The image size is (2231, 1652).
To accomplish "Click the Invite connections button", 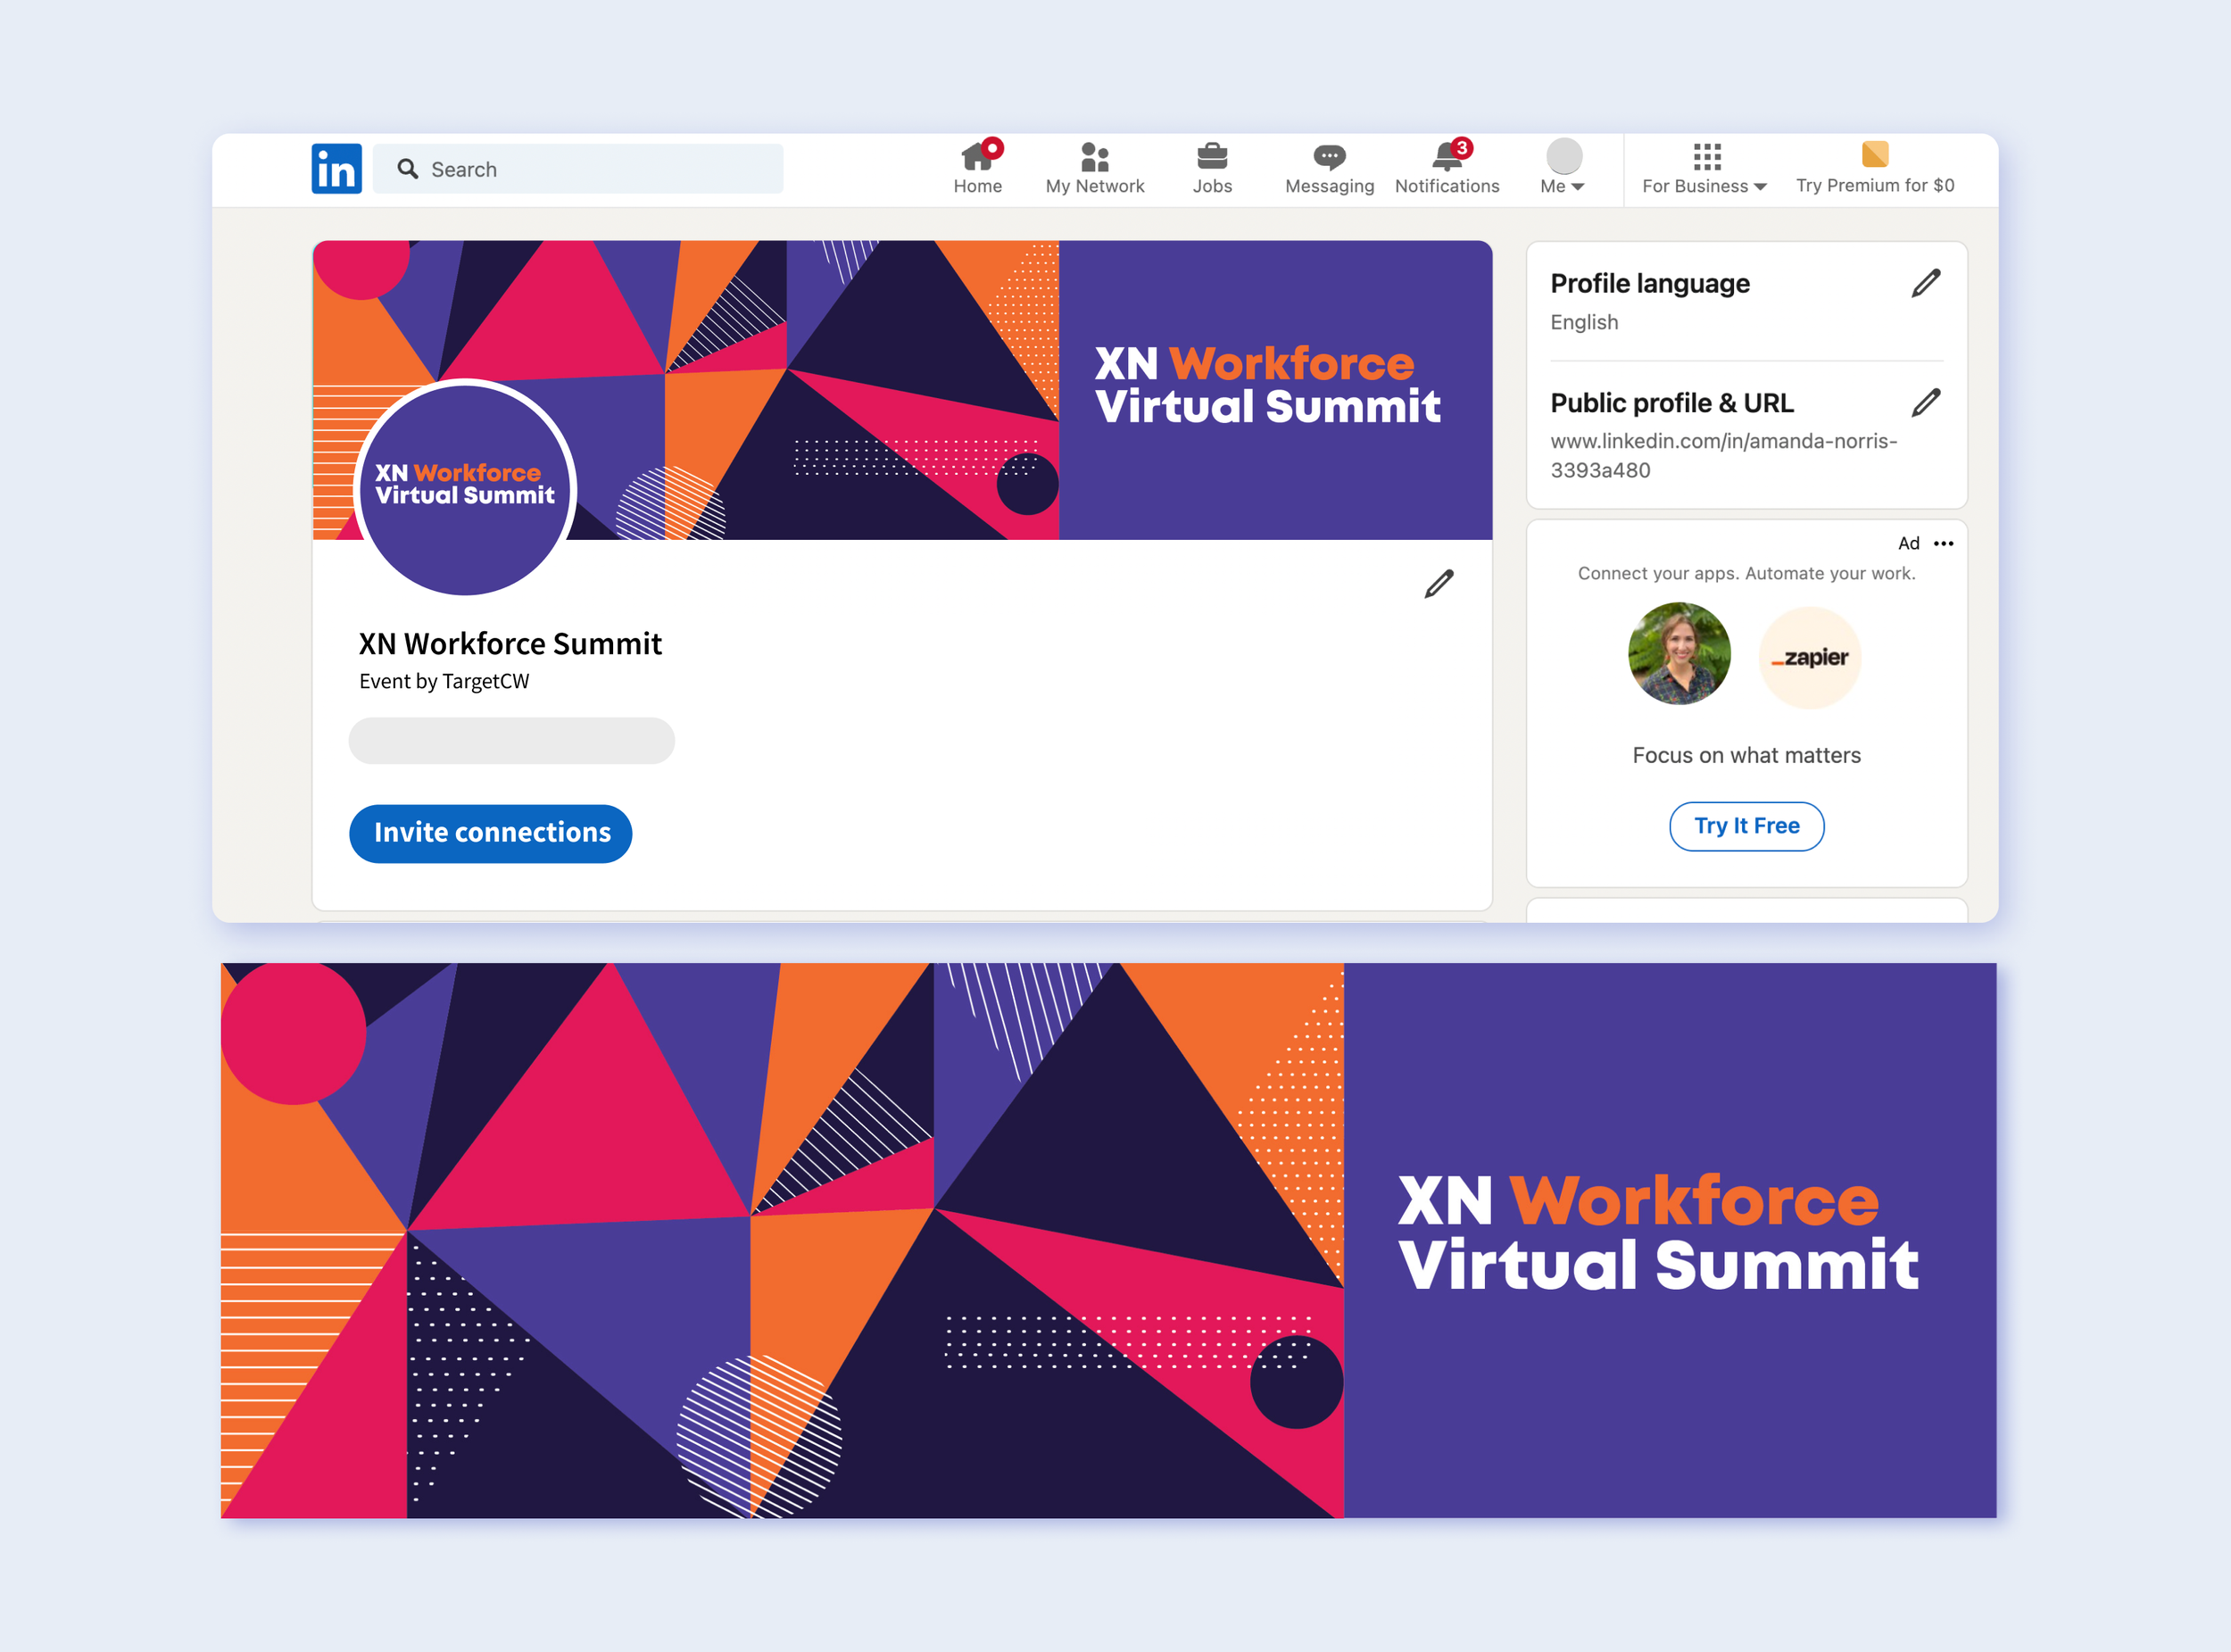I will 491,833.
